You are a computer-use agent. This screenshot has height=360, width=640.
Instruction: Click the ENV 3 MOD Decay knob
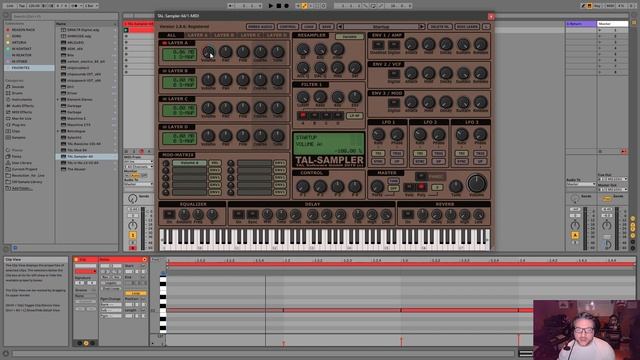pos(446,102)
